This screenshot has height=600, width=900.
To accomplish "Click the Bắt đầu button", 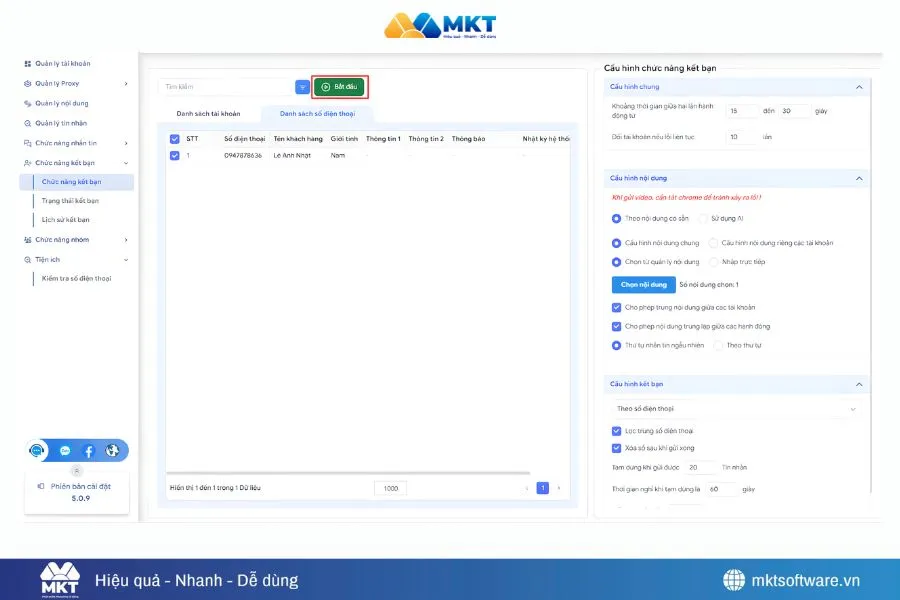I will tap(338, 87).
